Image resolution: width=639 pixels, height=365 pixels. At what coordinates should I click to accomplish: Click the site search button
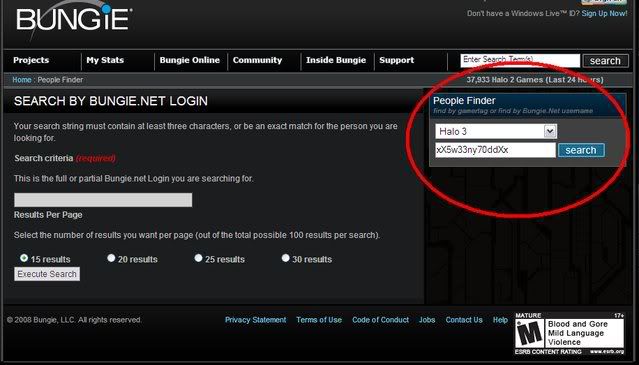(x=605, y=61)
